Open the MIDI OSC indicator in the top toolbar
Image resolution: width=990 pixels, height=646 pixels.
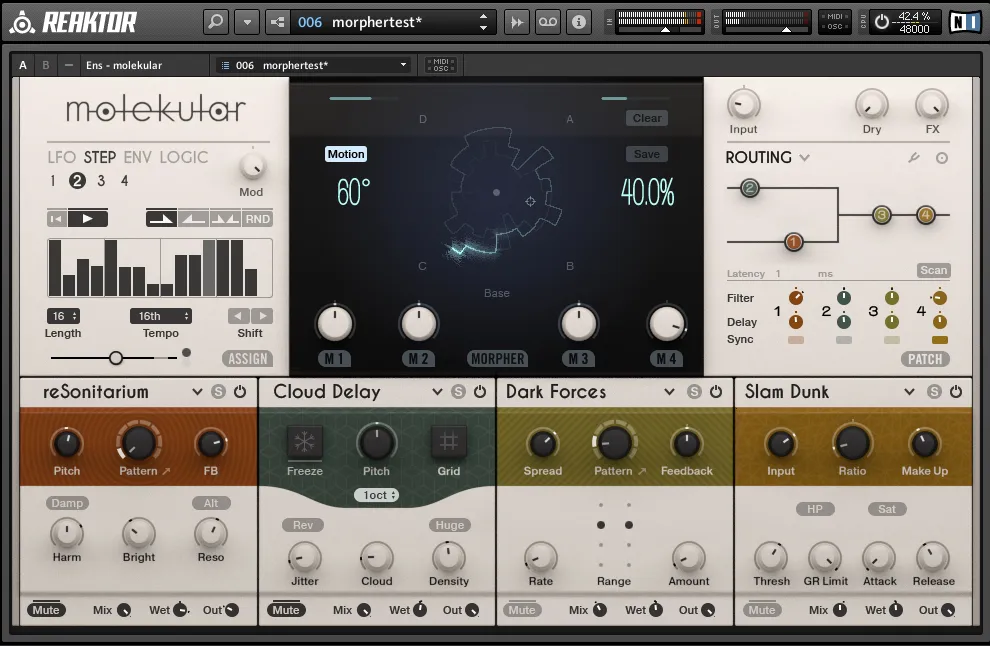click(835, 22)
